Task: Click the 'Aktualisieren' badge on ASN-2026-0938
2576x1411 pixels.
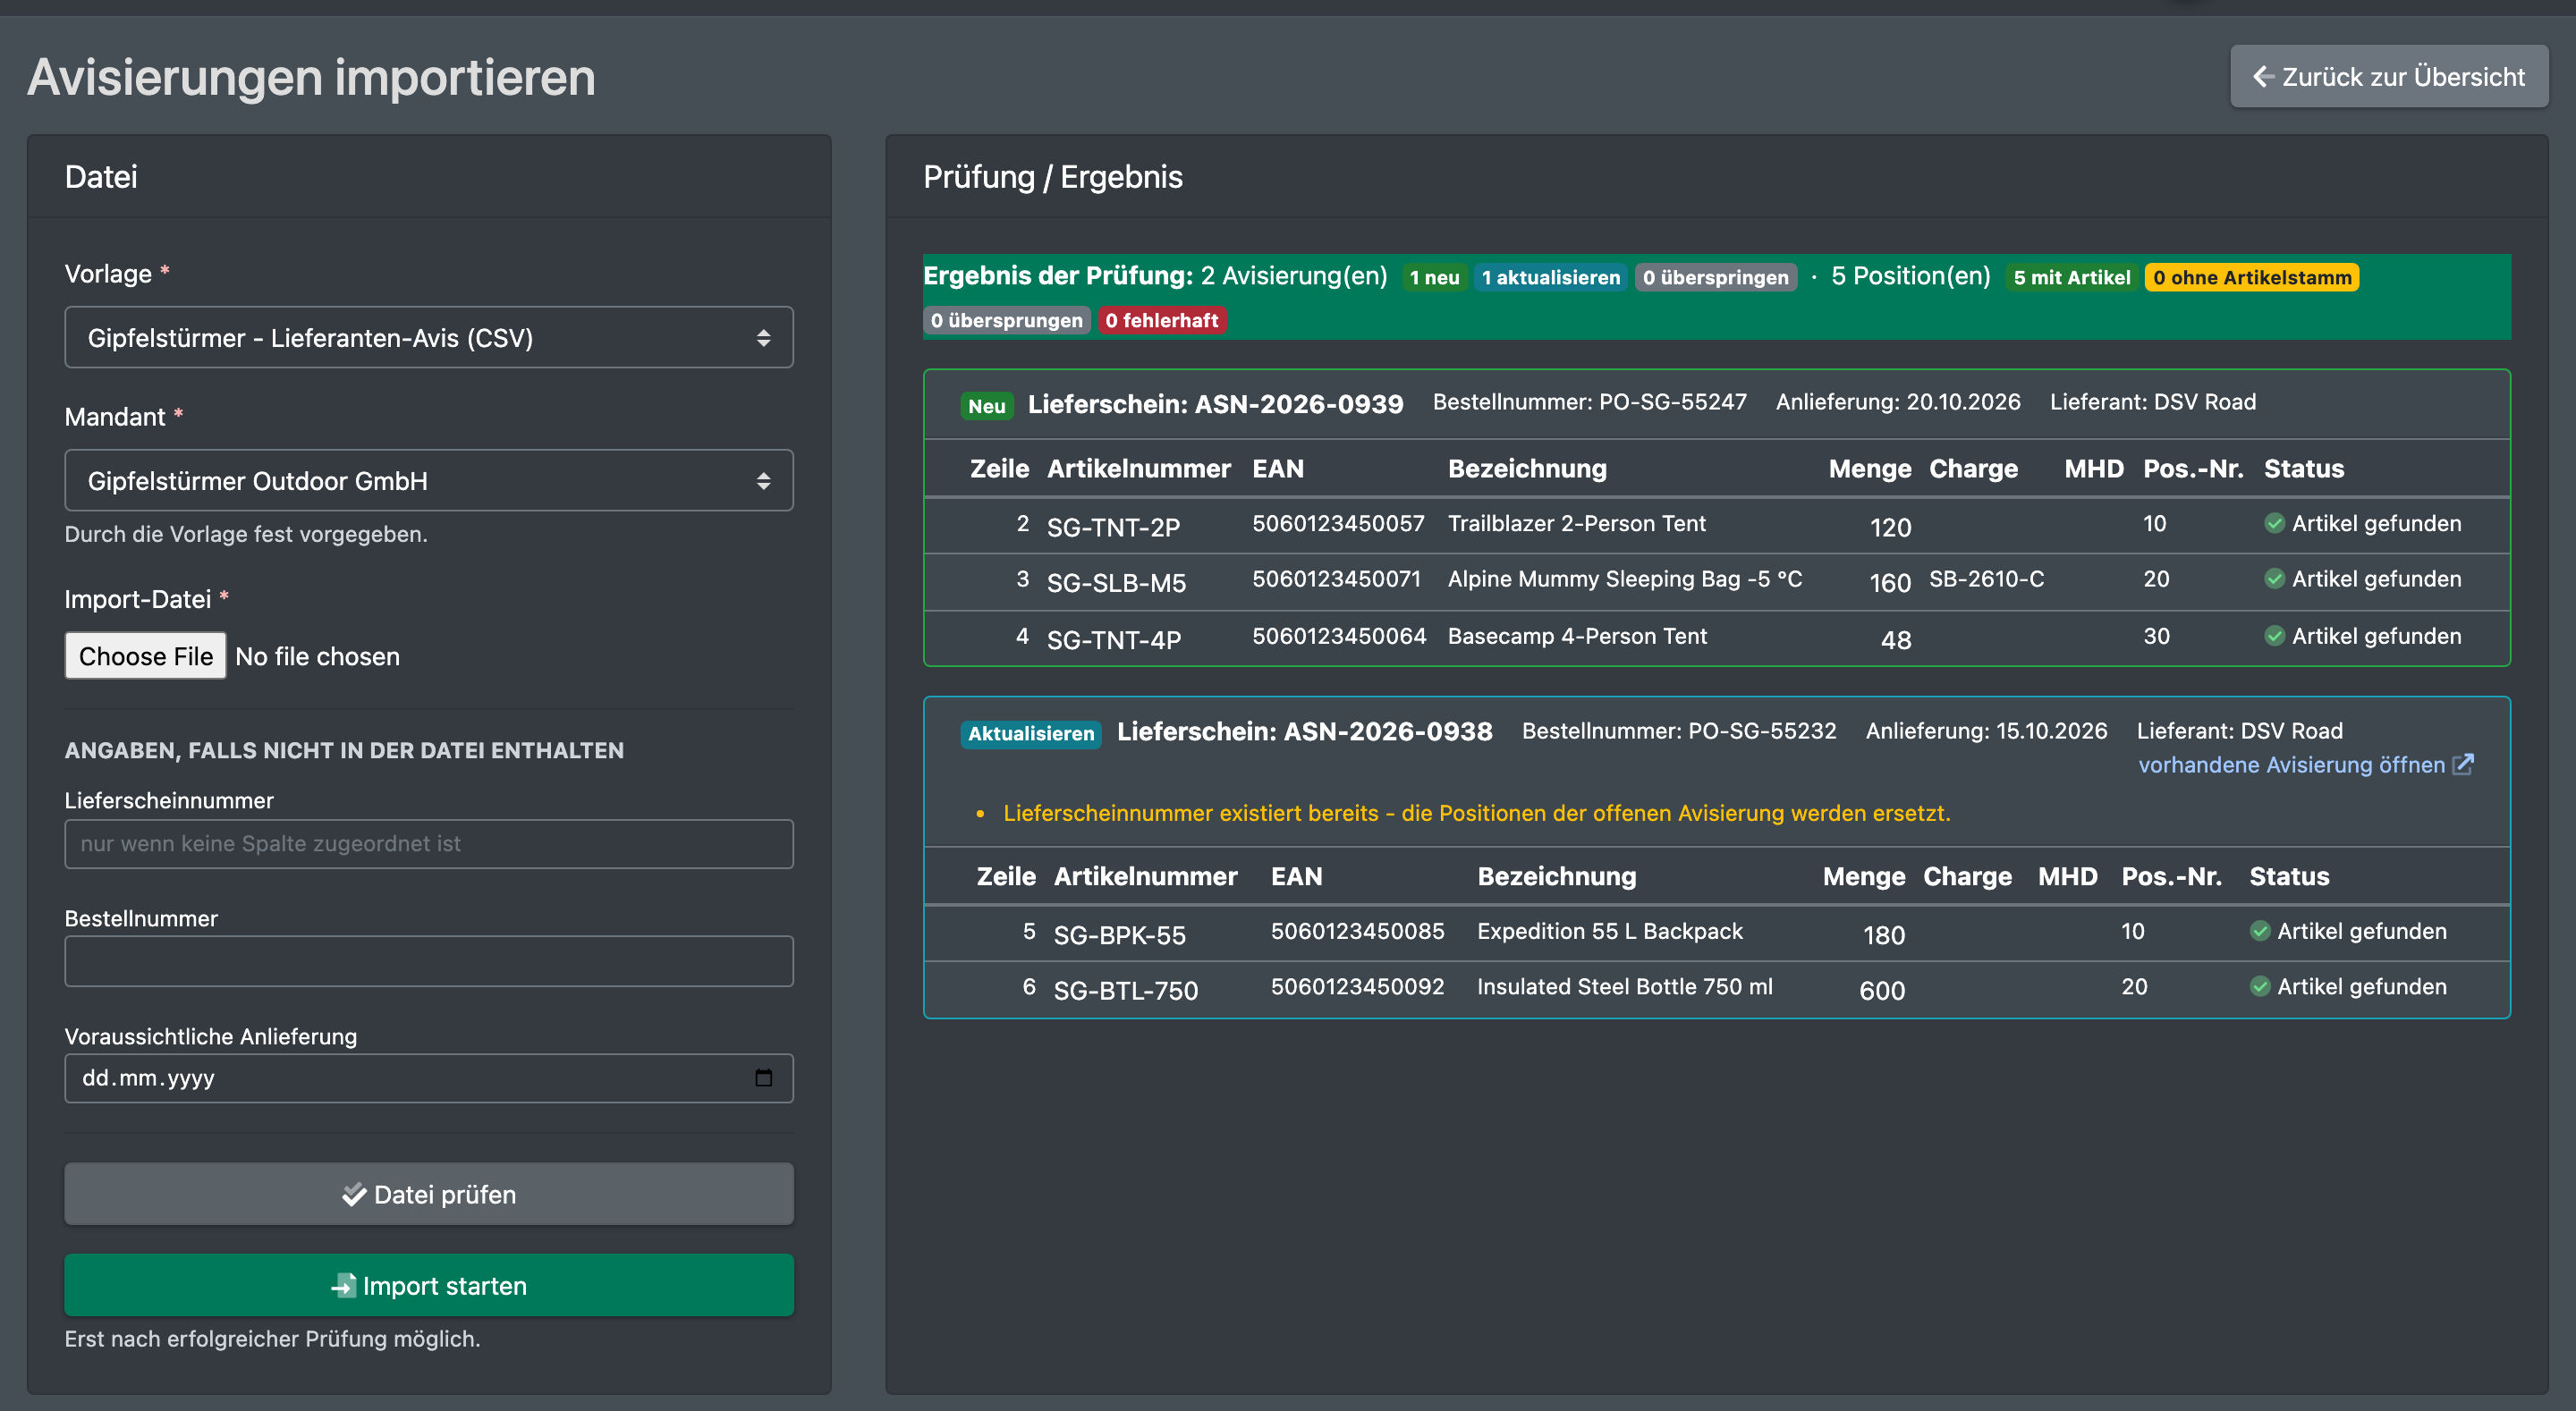Action: coord(1031,734)
